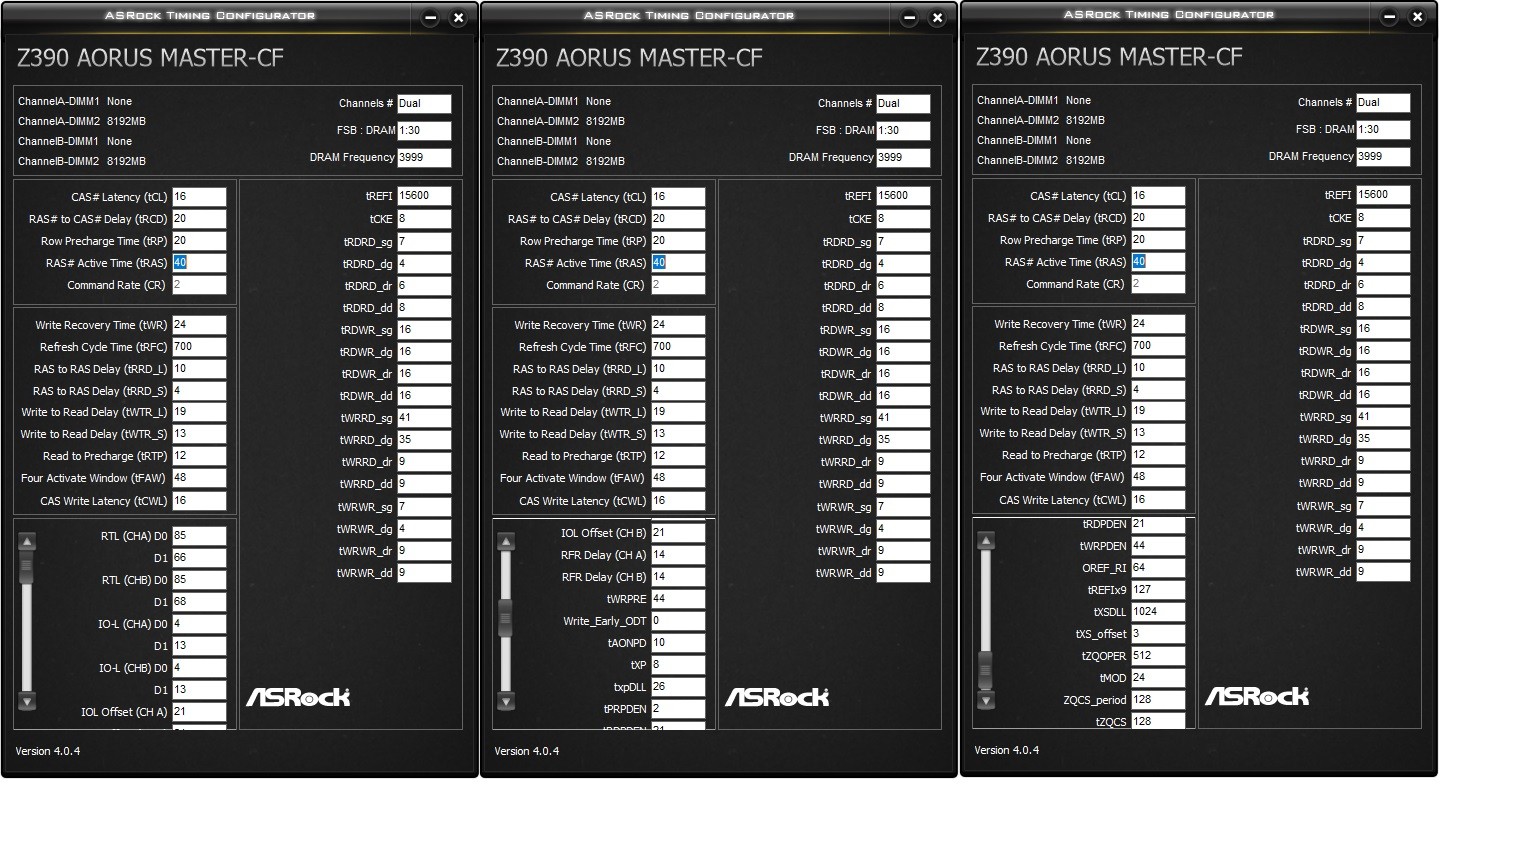The height and width of the screenshot is (864, 1536).
Task: Click tREFIx9 field in right window
Action: 1158,590
